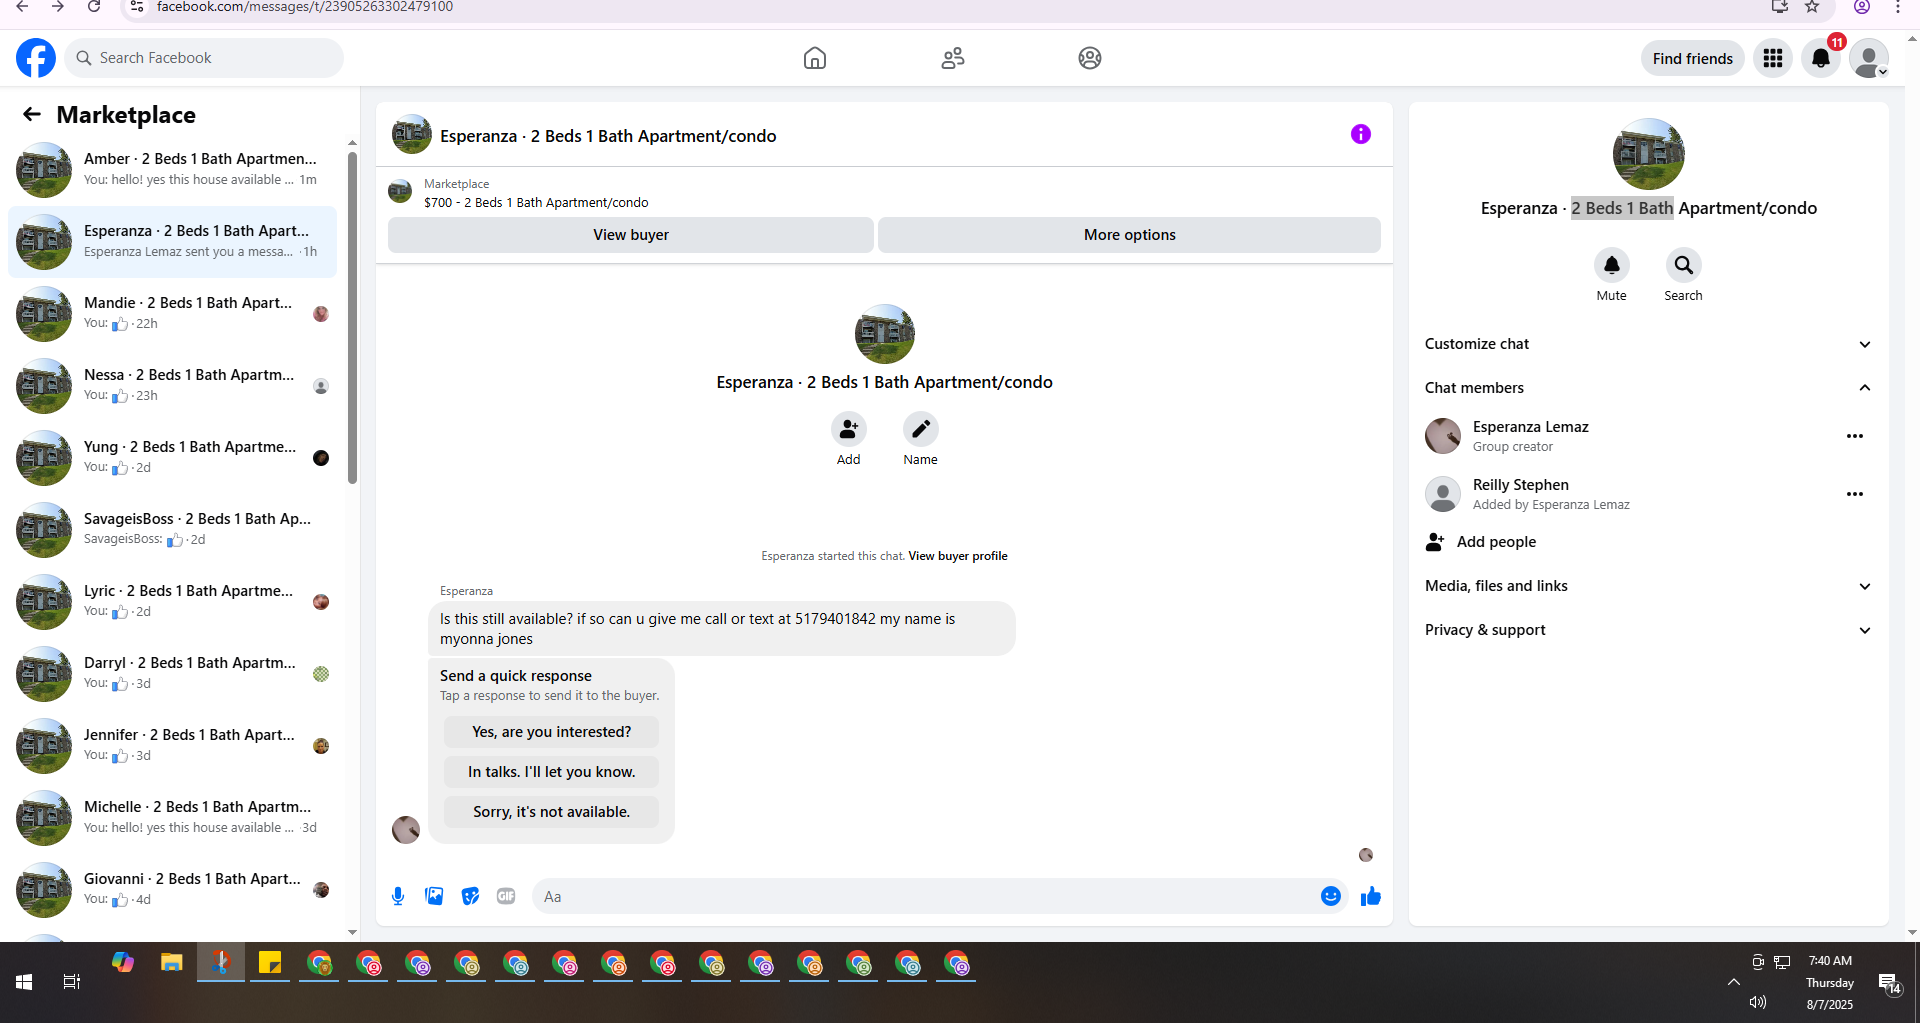Image resolution: width=1920 pixels, height=1023 pixels.
Task: Click the browser address bar URL
Action: pos(305,7)
